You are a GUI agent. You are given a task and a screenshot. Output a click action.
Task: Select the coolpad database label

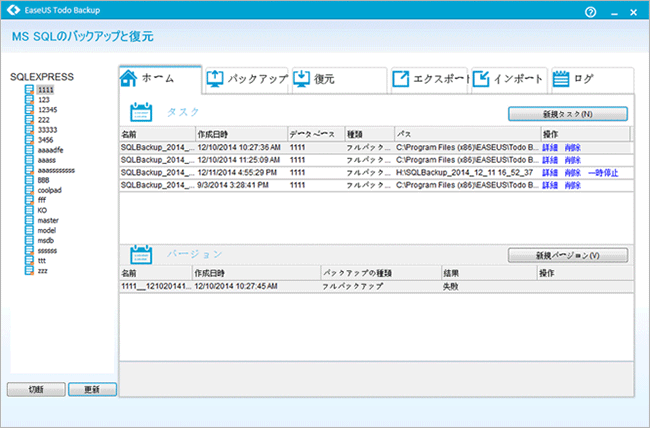(49, 190)
